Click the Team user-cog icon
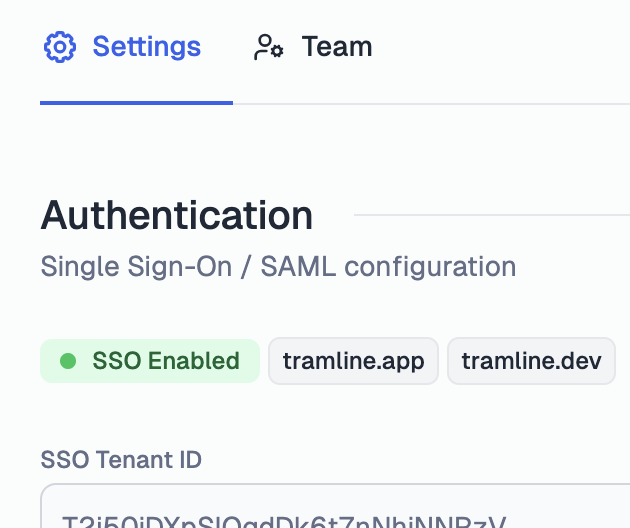This screenshot has width=630, height=528. (x=269, y=47)
